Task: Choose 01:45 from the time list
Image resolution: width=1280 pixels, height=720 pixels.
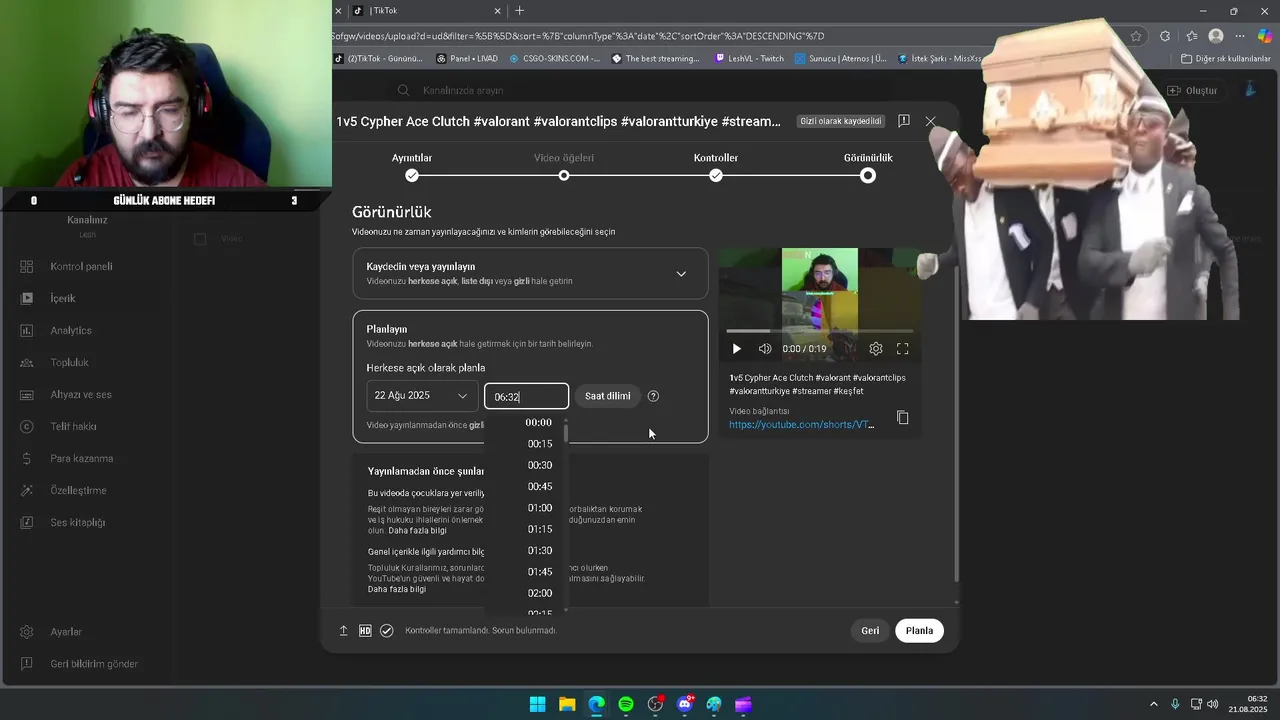Action: [539, 572]
